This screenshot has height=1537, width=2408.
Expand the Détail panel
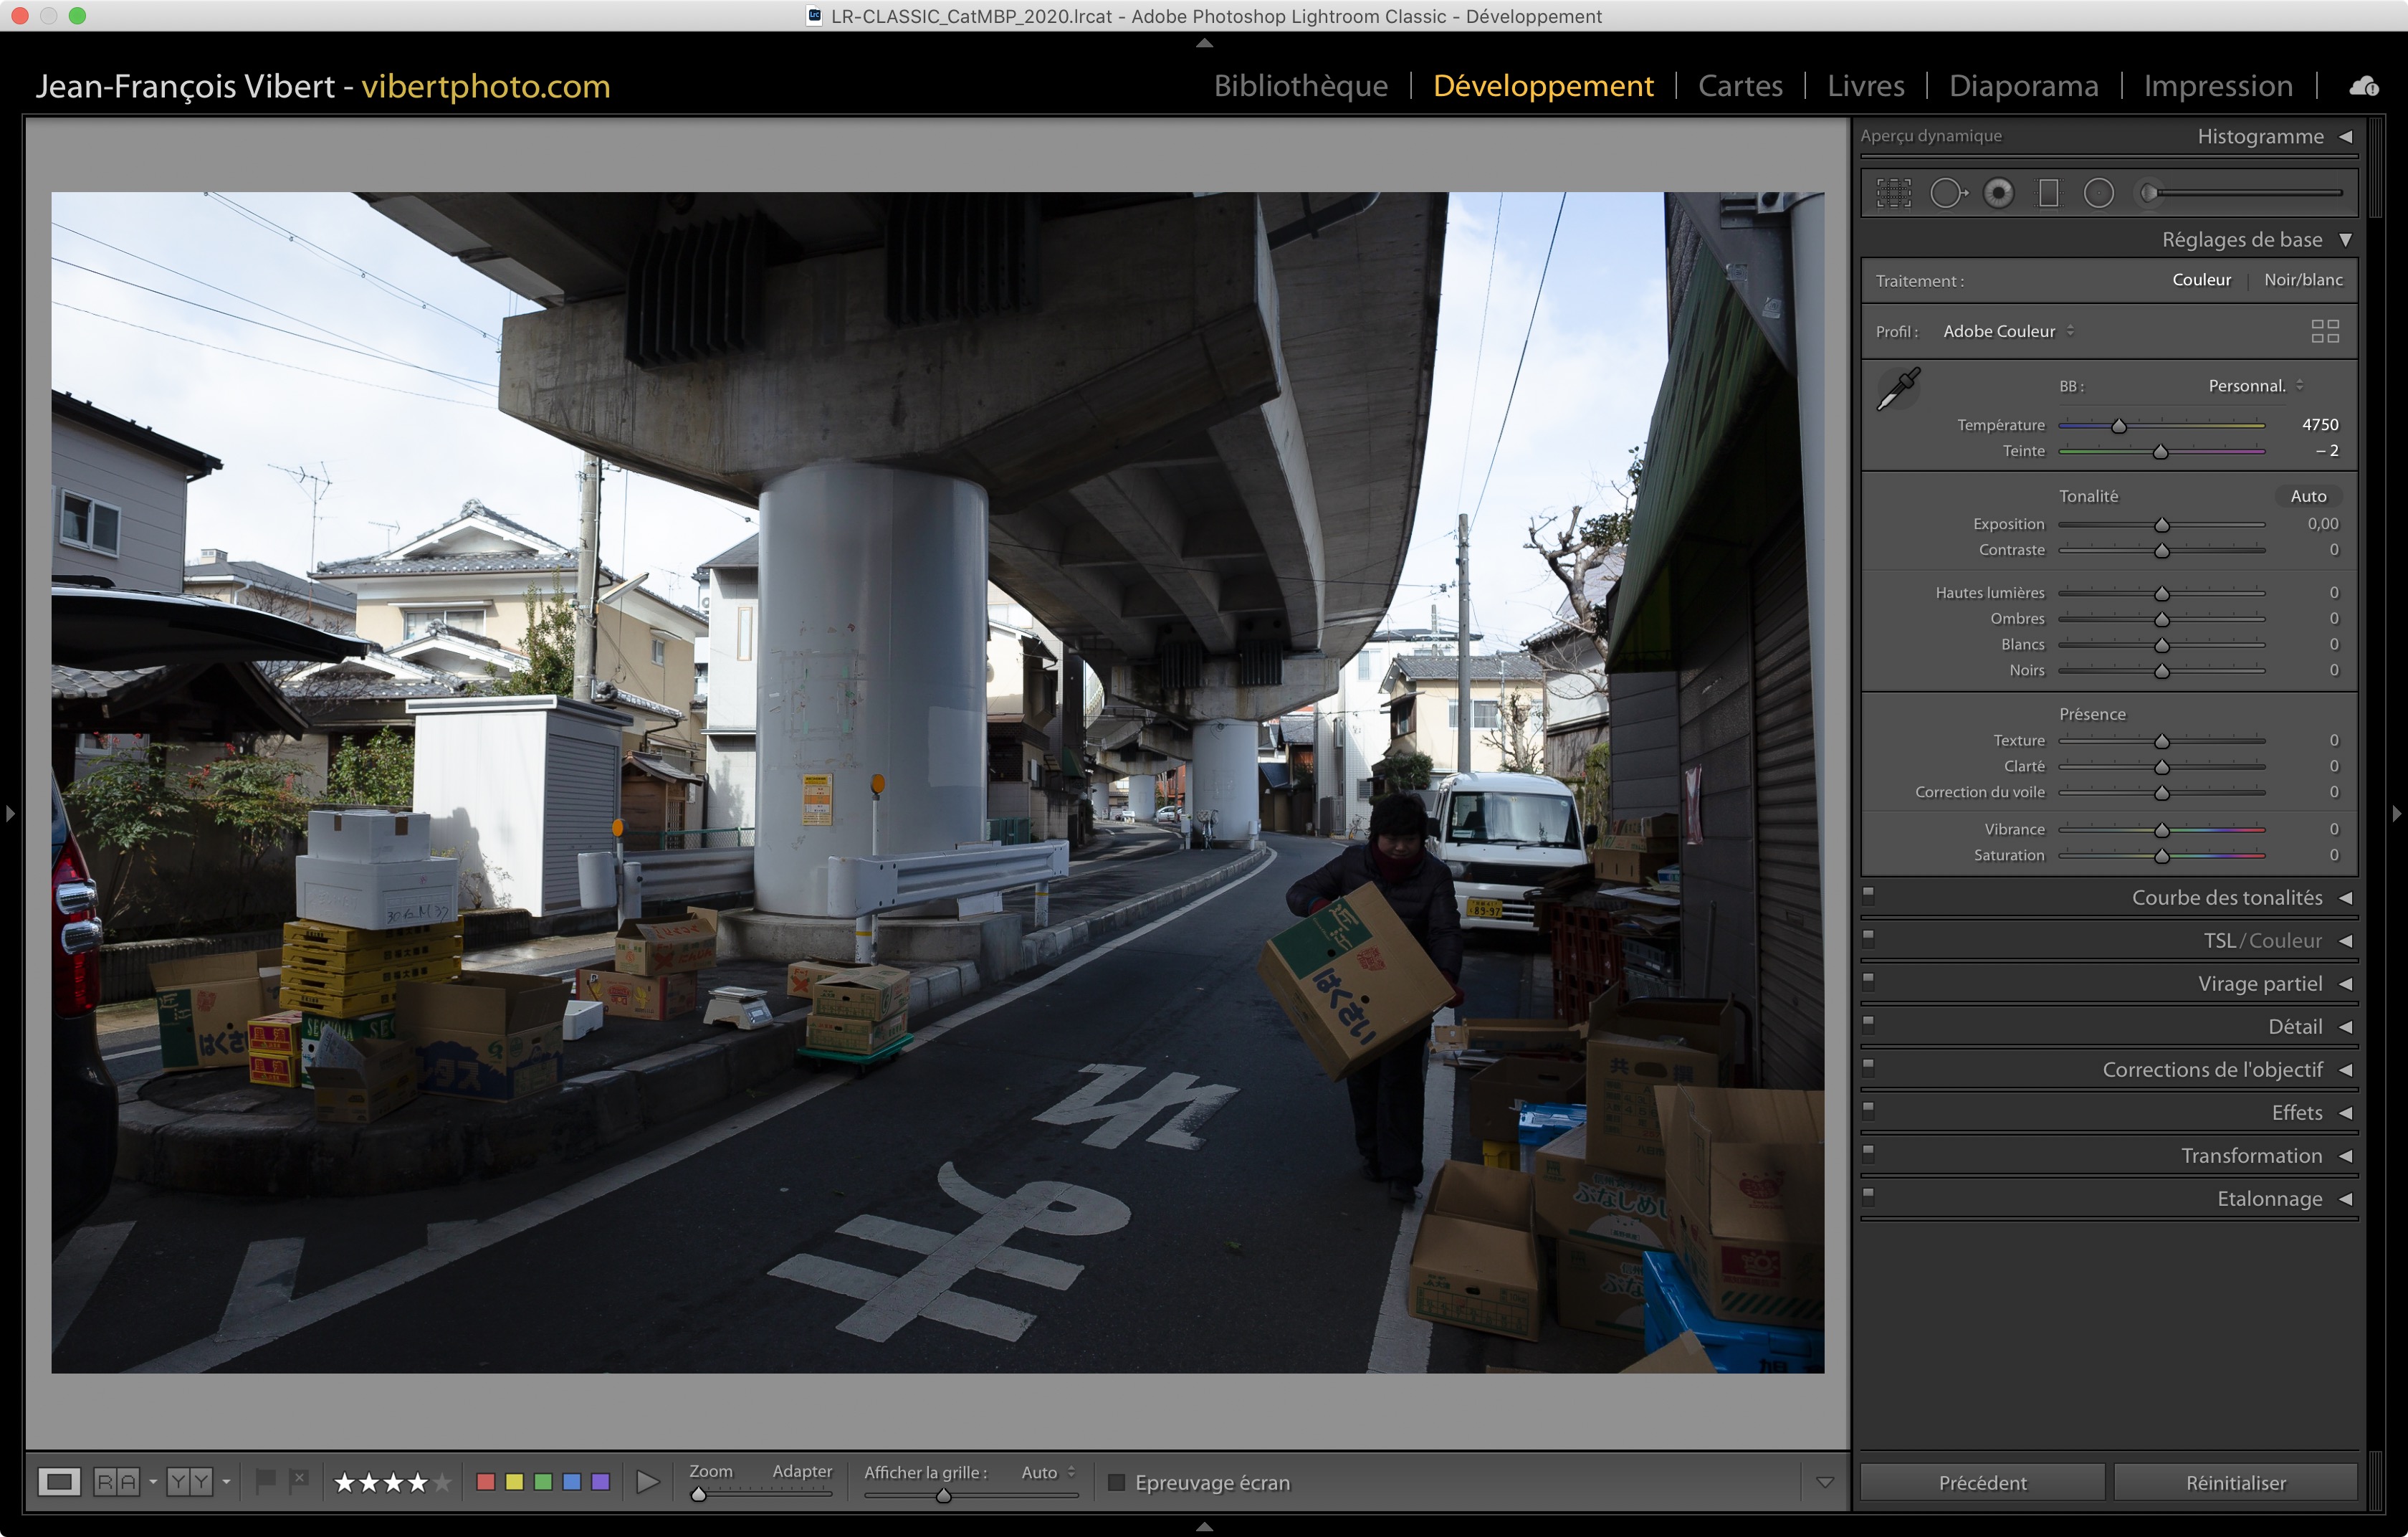(x=2295, y=1027)
